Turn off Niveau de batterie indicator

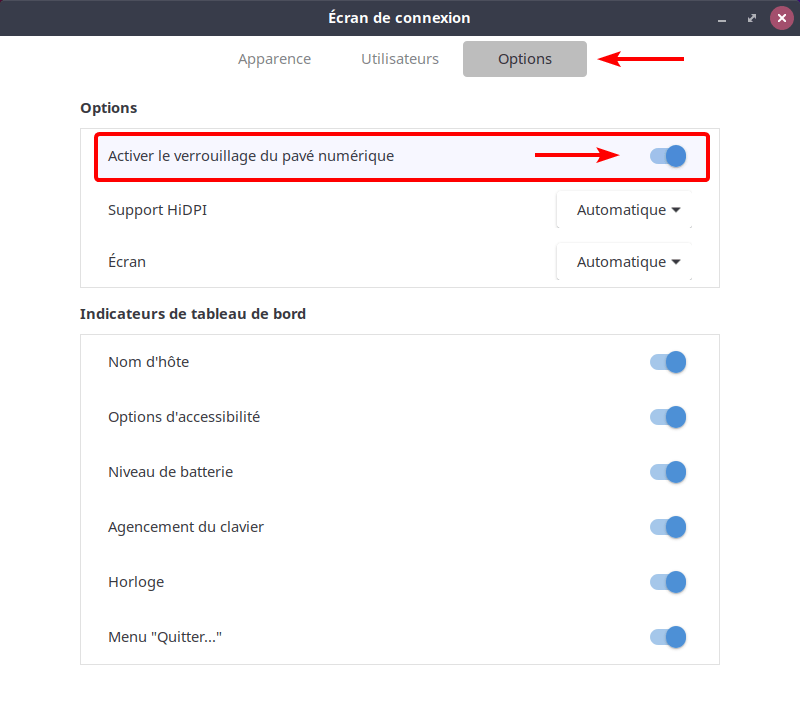pos(668,472)
